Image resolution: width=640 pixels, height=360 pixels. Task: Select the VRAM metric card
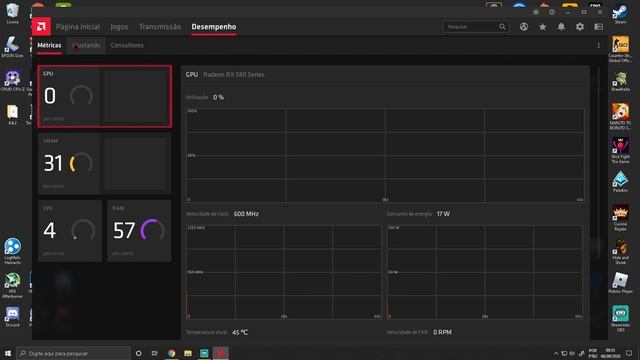point(104,164)
